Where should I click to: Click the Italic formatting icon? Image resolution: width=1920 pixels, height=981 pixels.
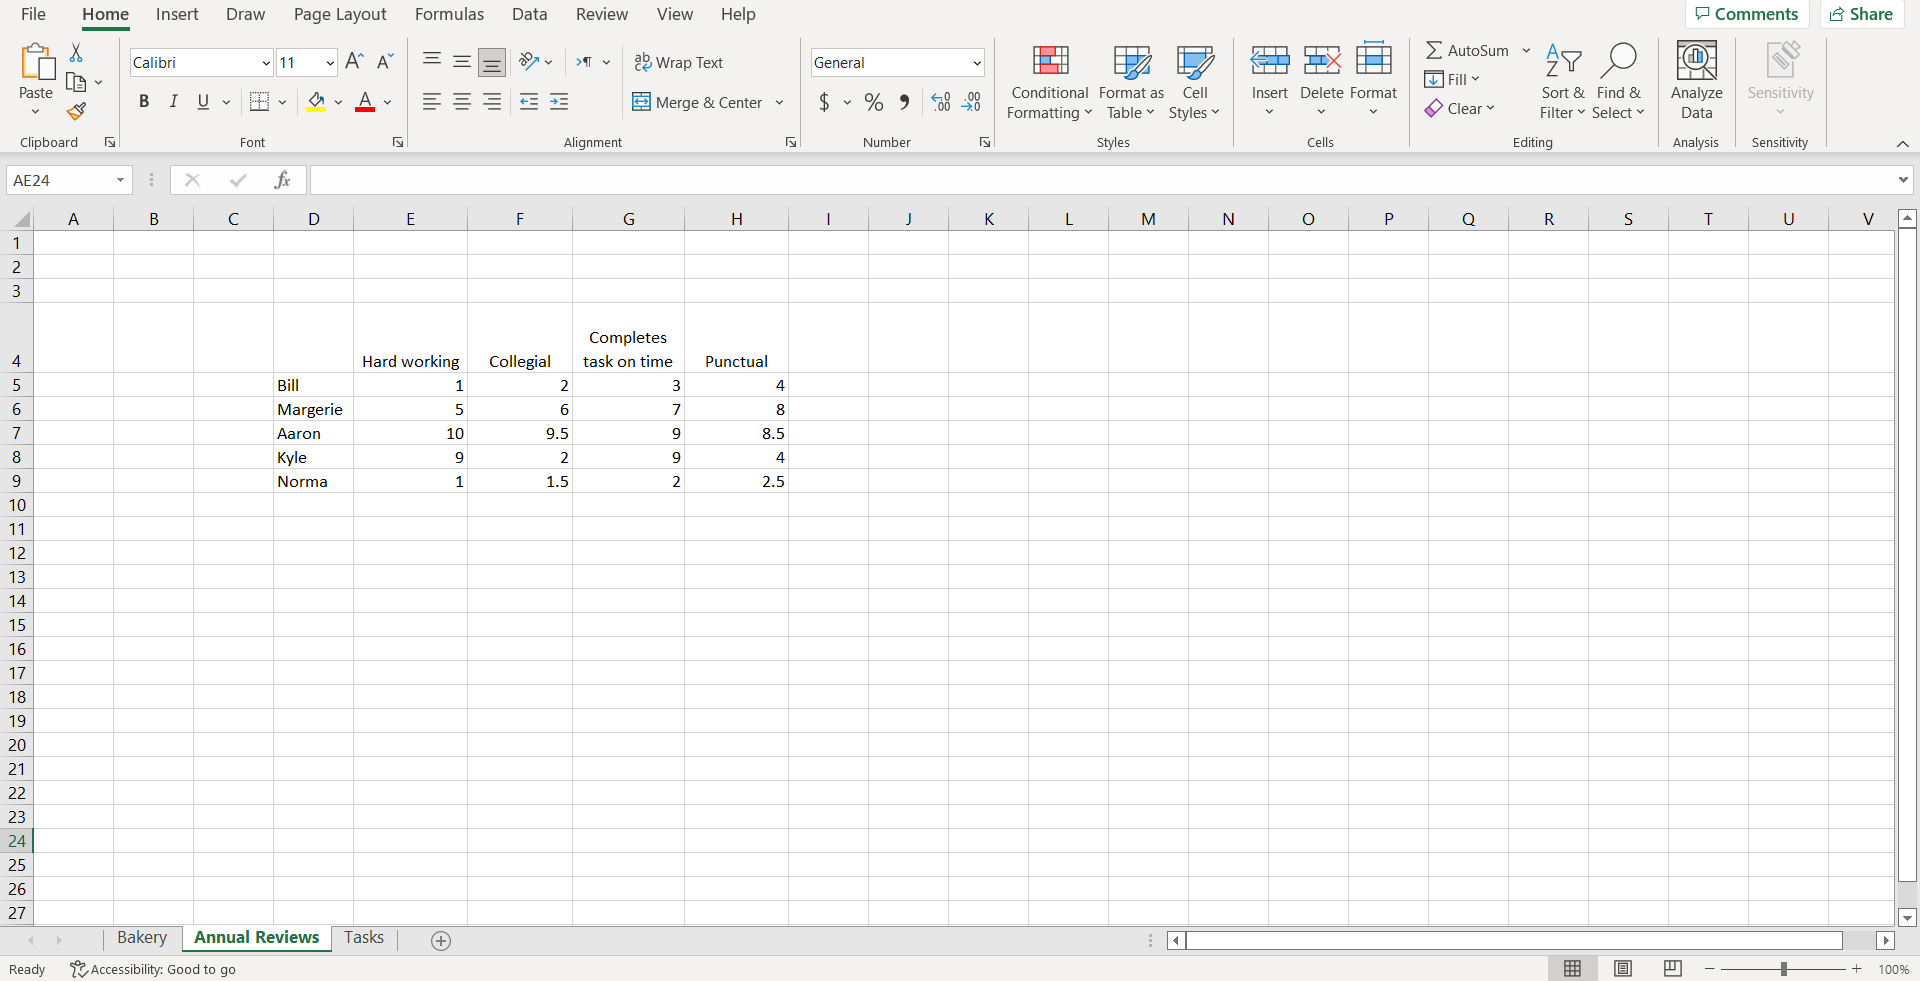click(x=173, y=101)
